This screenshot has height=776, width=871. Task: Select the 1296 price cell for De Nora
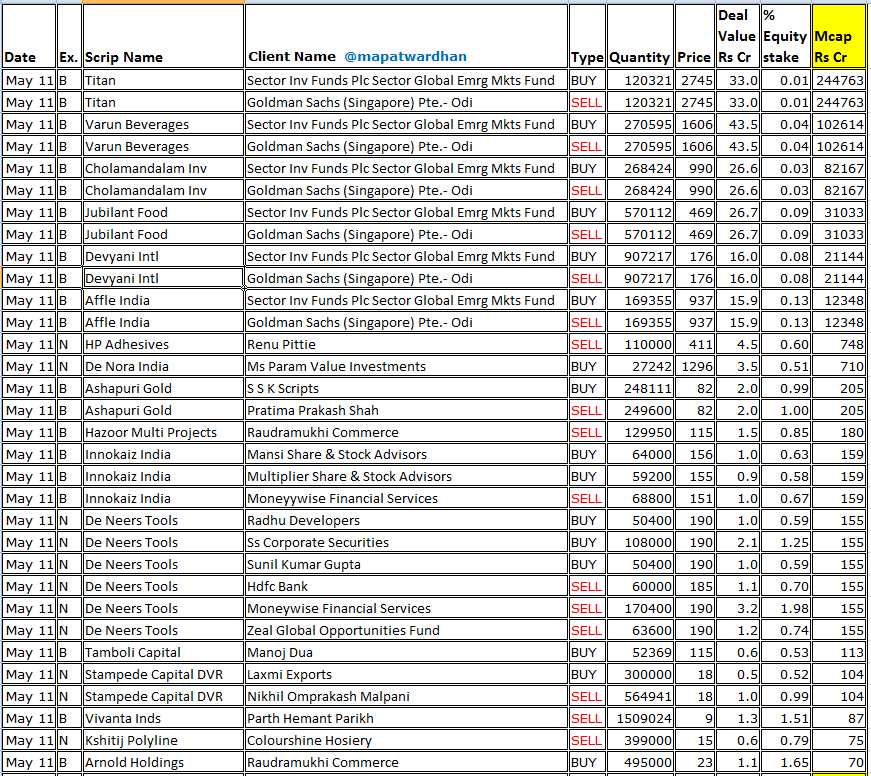point(695,367)
